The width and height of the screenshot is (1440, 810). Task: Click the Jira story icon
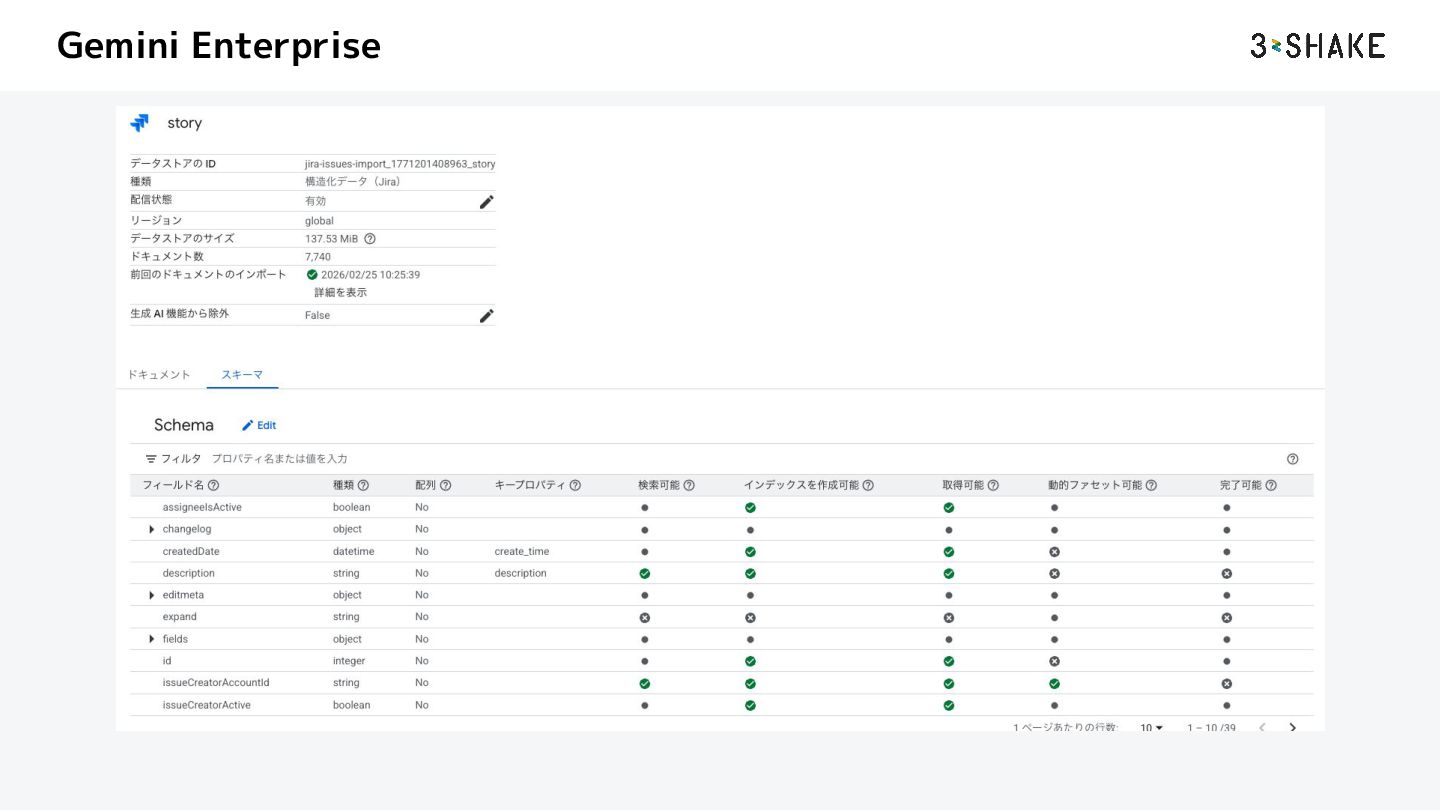139,123
